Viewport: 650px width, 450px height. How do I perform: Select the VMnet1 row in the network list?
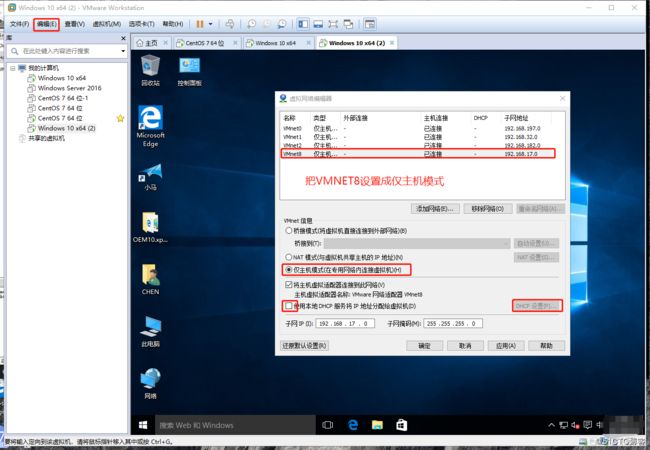click(417, 137)
